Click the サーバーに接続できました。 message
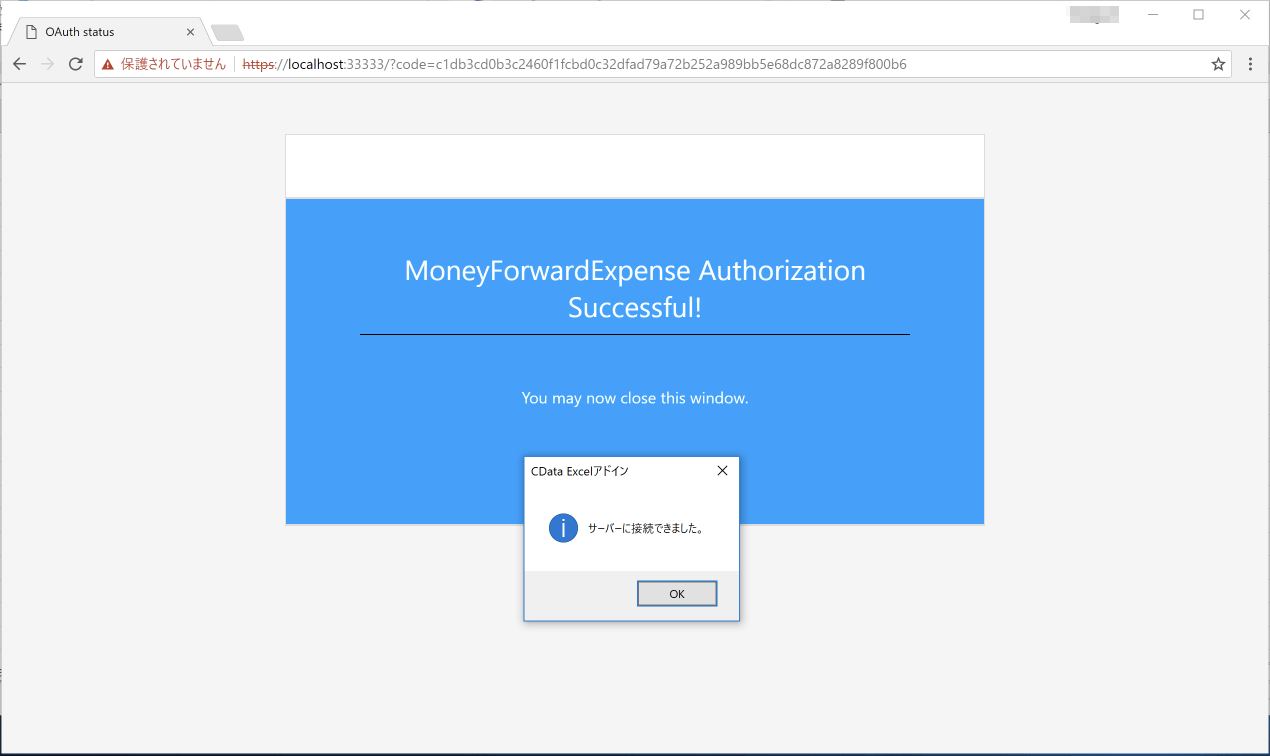Viewport: 1270px width, 756px height. coord(645,529)
